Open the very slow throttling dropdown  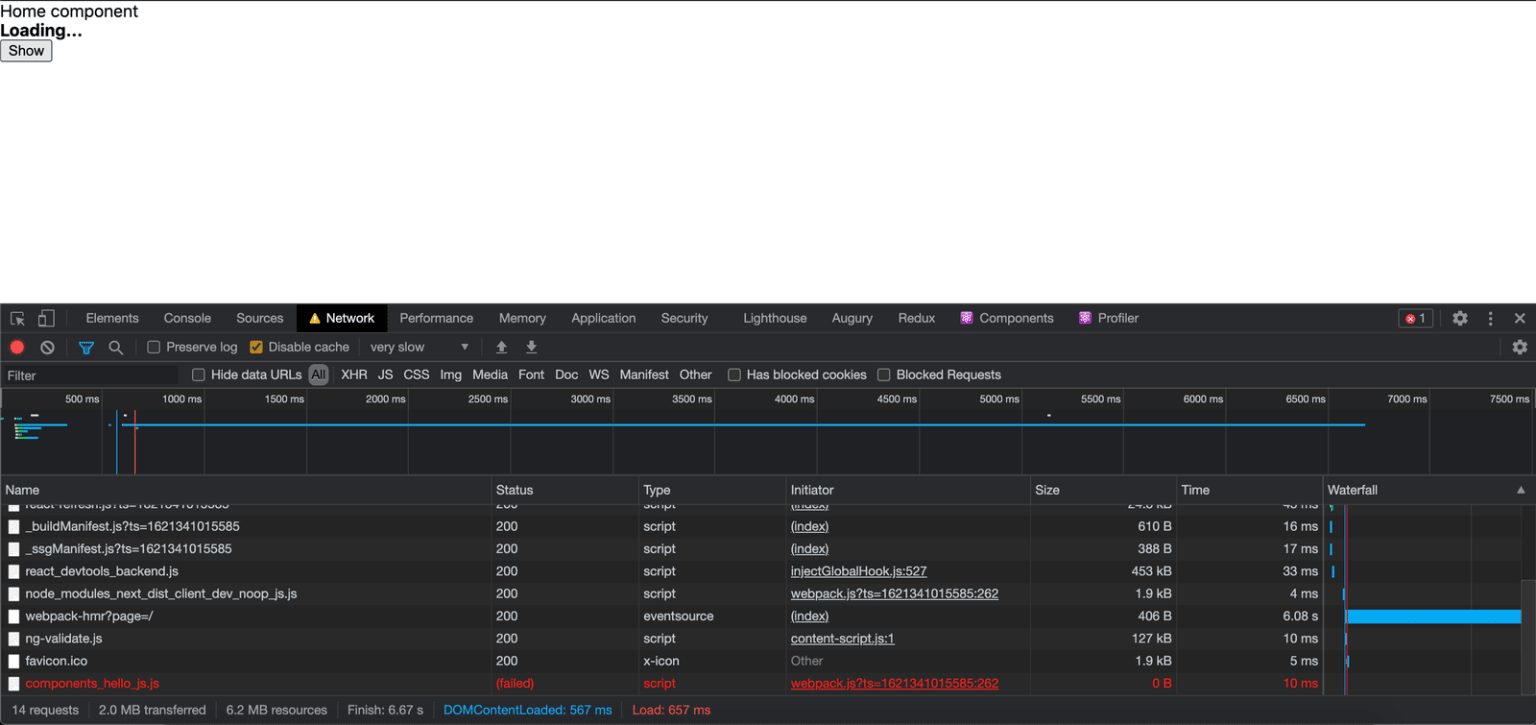click(x=419, y=347)
